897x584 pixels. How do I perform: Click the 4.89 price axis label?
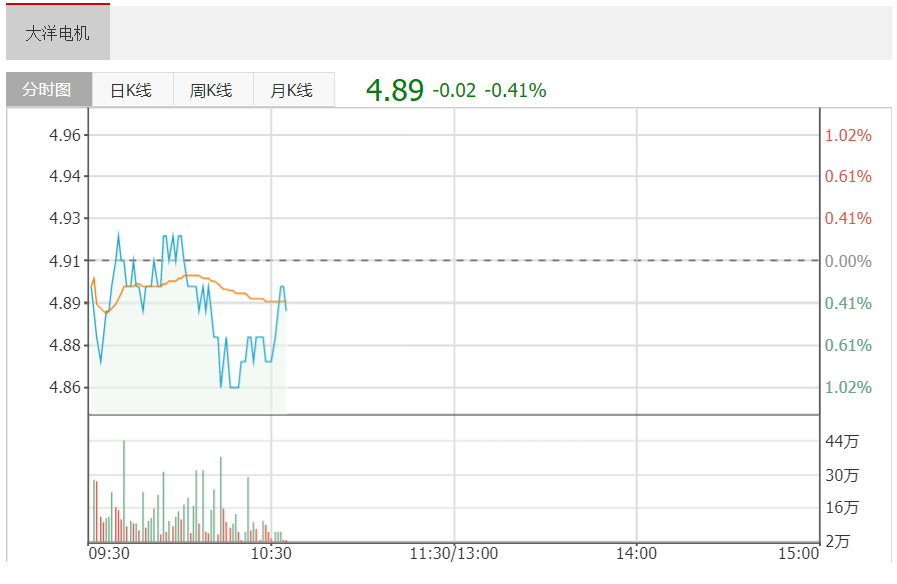click(65, 303)
